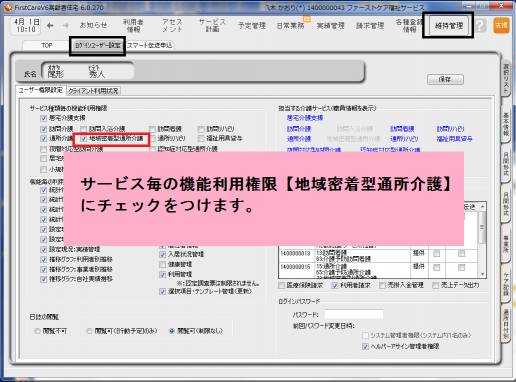Click the blue 通所リハビリ service link

[x=404, y=139]
